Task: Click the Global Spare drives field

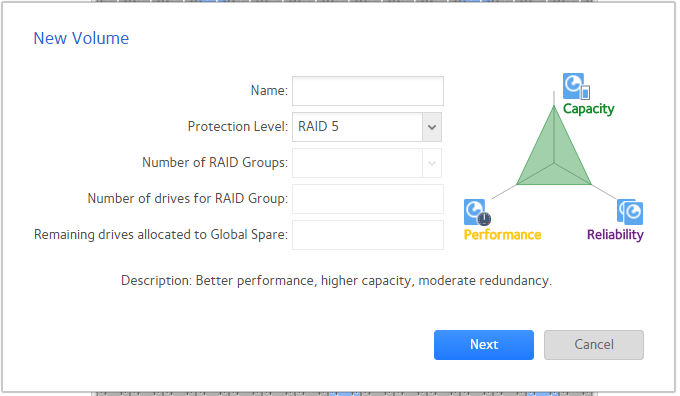Action: click(x=368, y=235)
